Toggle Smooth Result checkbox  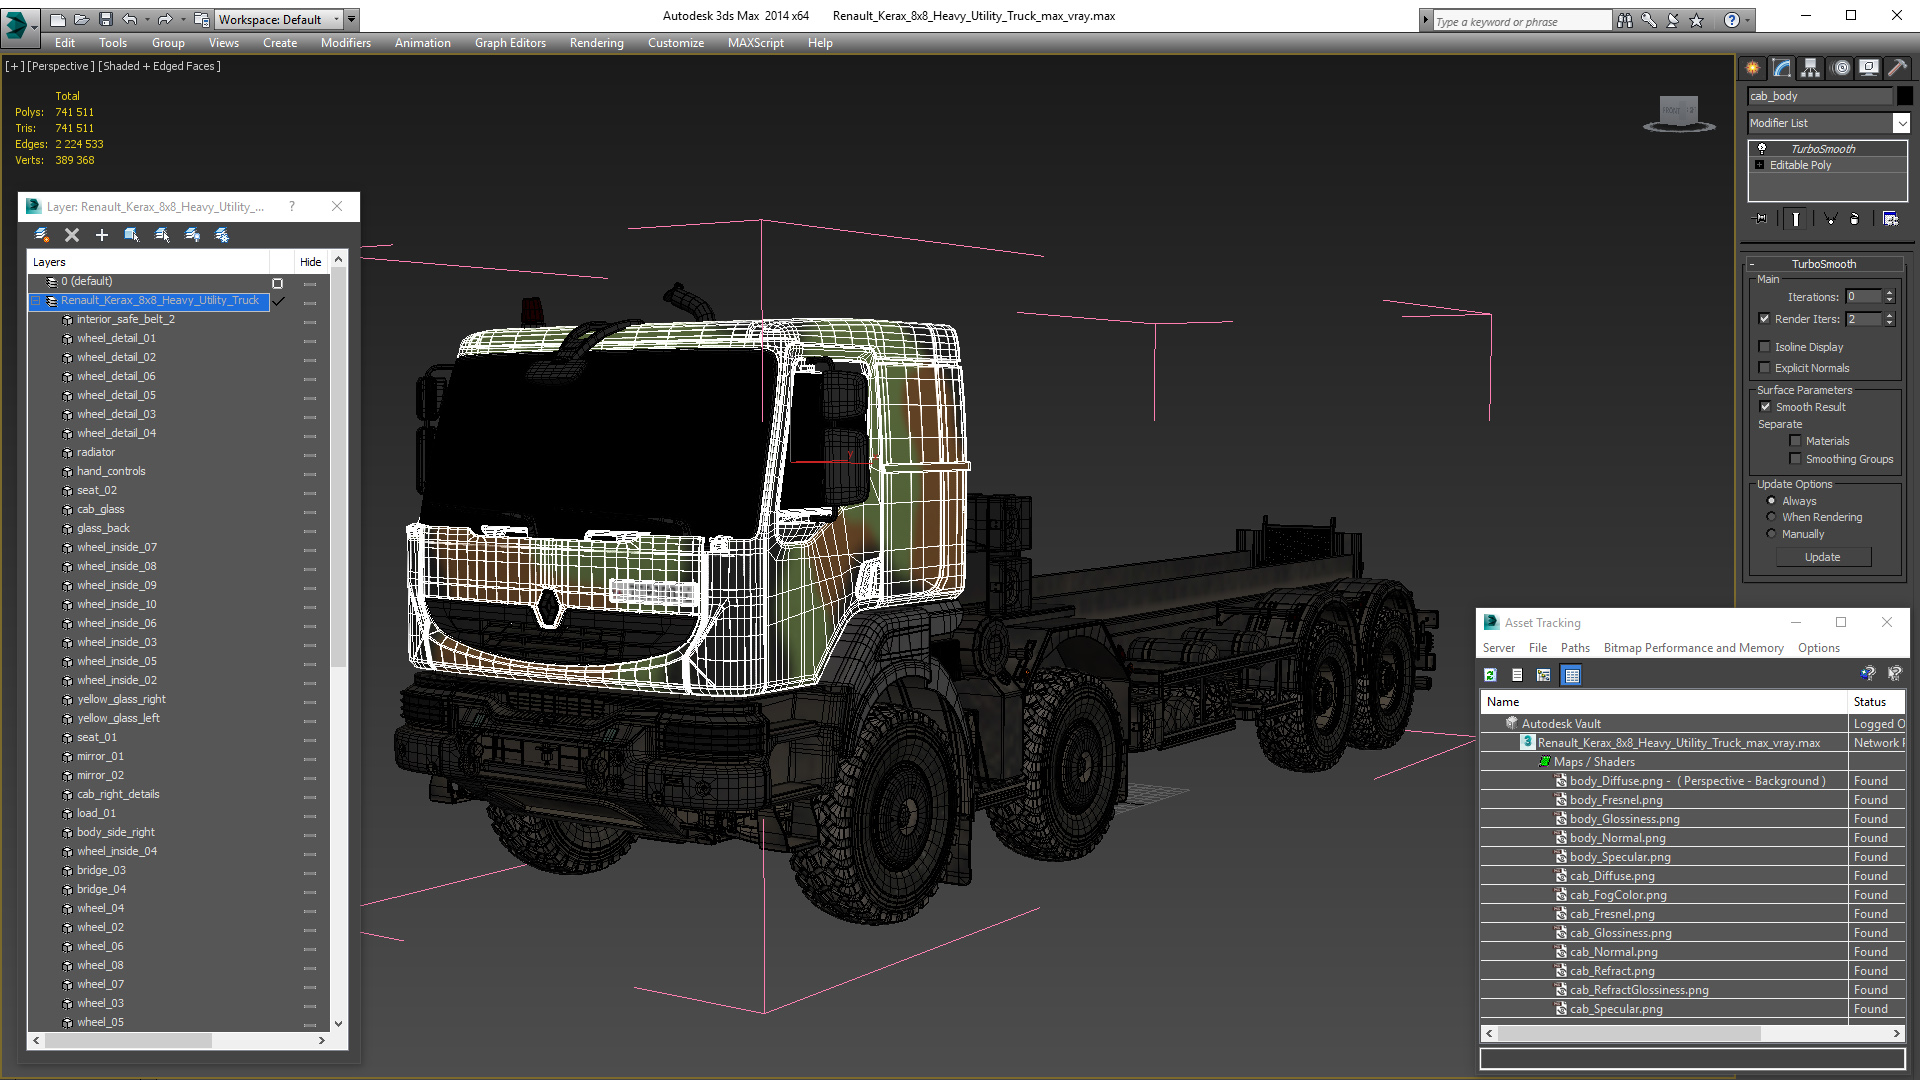(x=1766, y=407)
